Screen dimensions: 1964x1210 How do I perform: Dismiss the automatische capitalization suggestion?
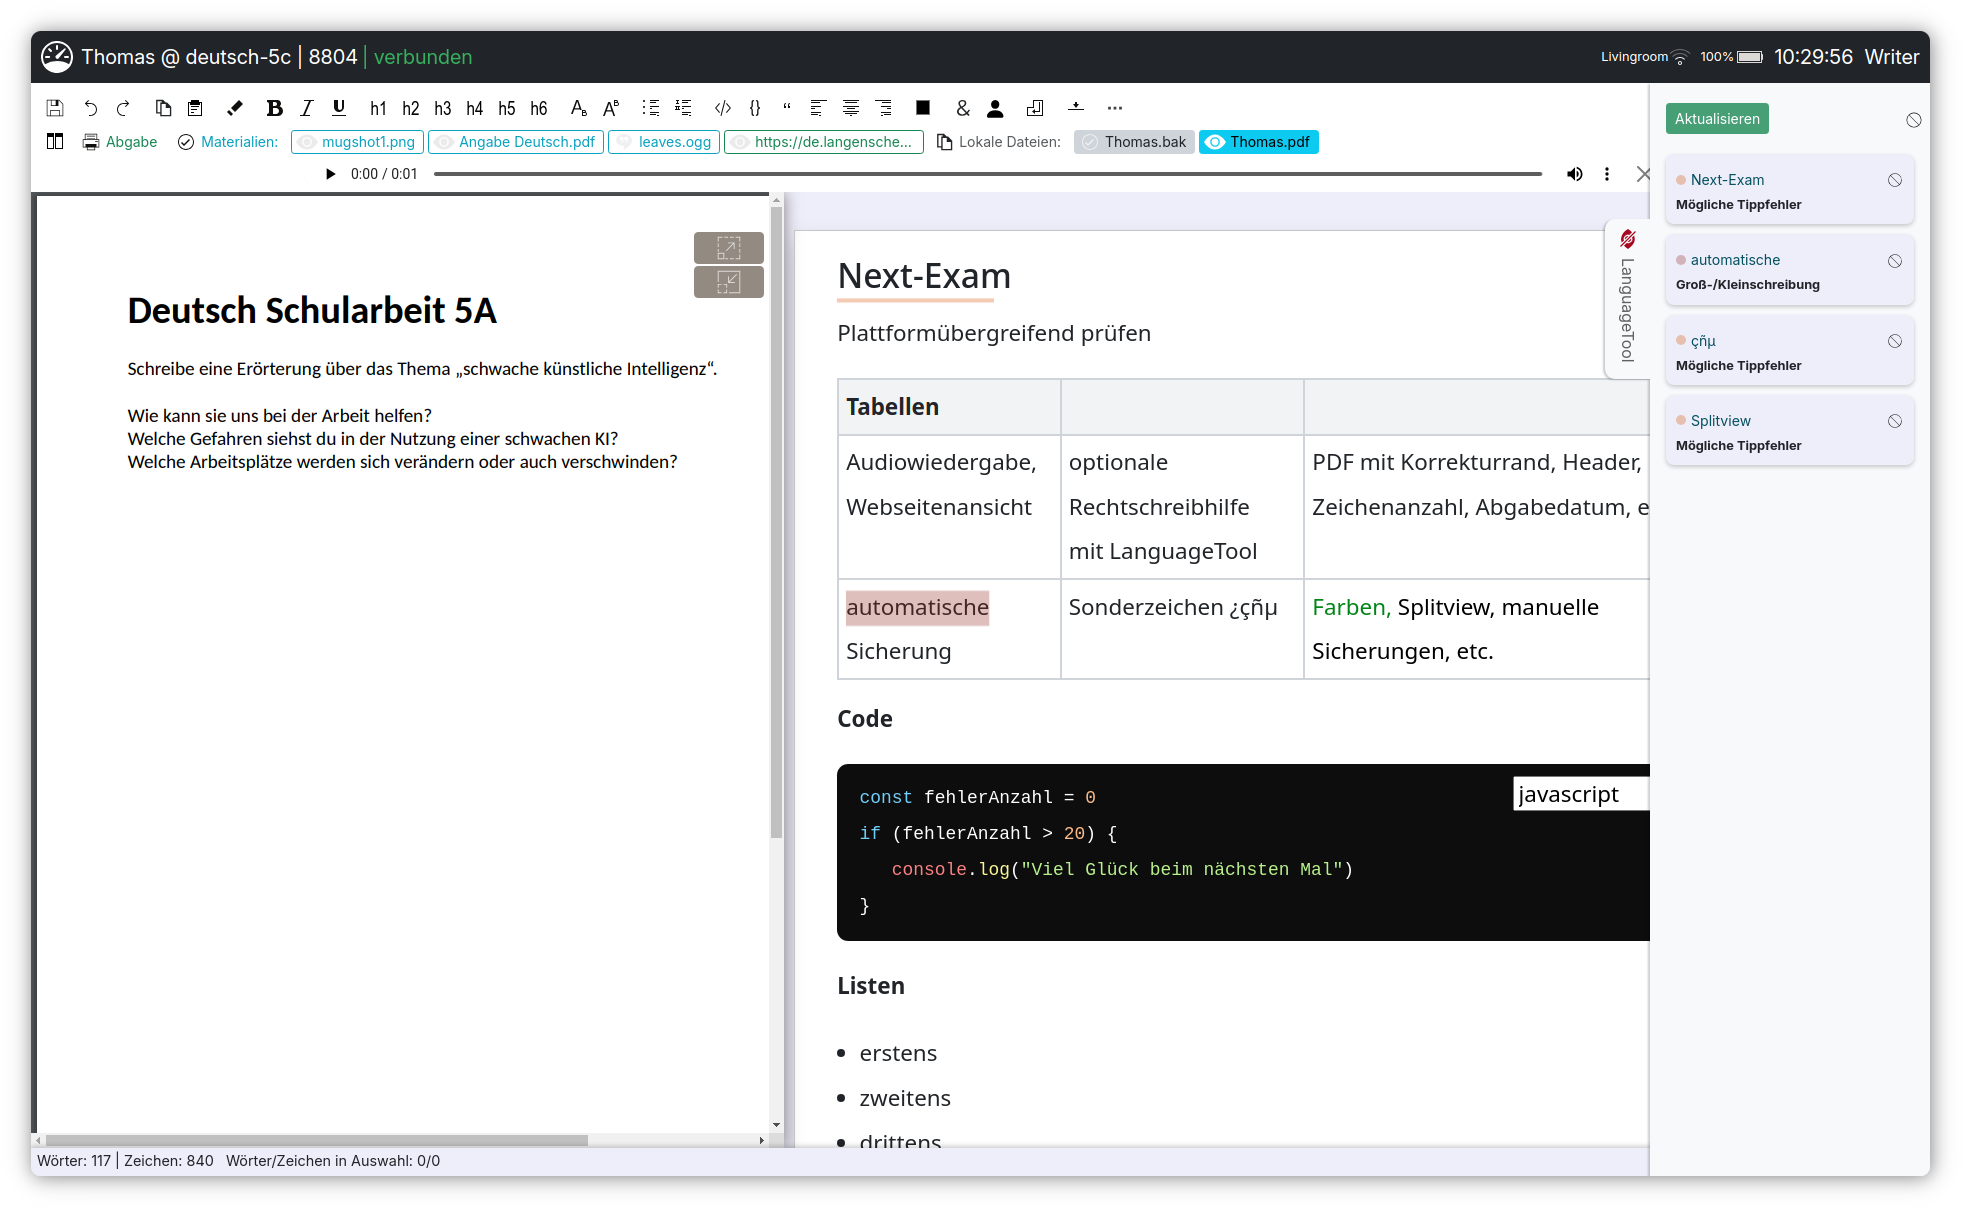(1894, 261)
